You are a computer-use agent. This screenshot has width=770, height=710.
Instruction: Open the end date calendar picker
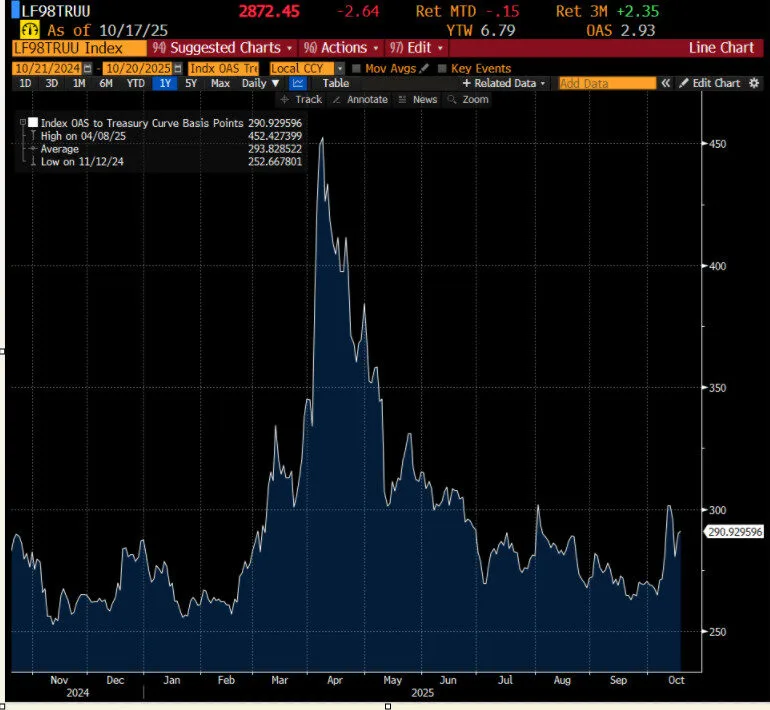pyautogui.click(x=176, y=68)
